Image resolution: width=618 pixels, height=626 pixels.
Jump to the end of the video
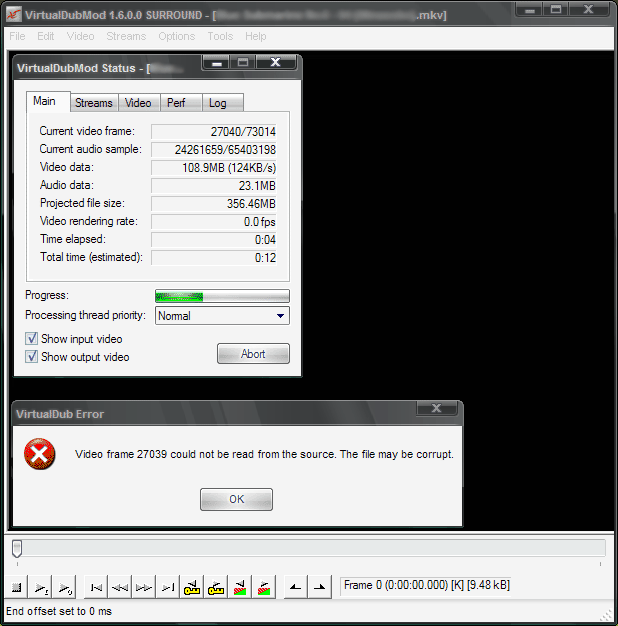pos(168,587)
